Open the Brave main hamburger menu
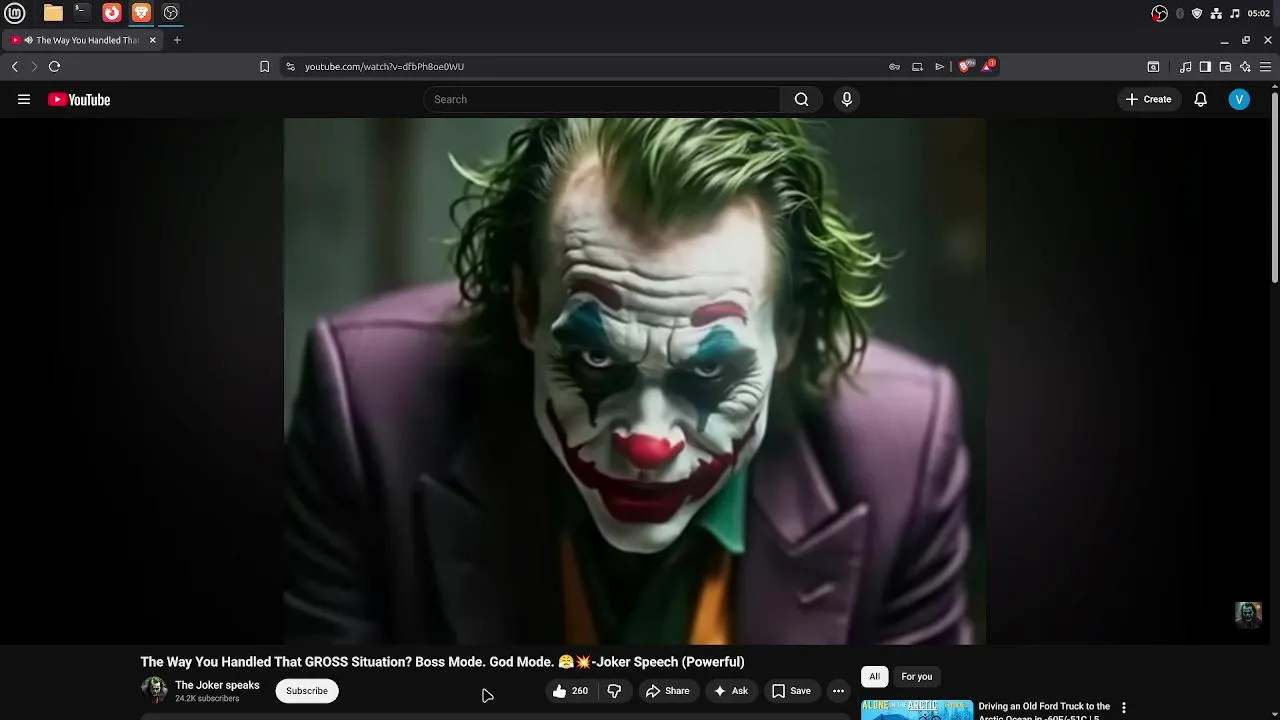This screenshot has width=1280, height=720. tap(1265, 67)
